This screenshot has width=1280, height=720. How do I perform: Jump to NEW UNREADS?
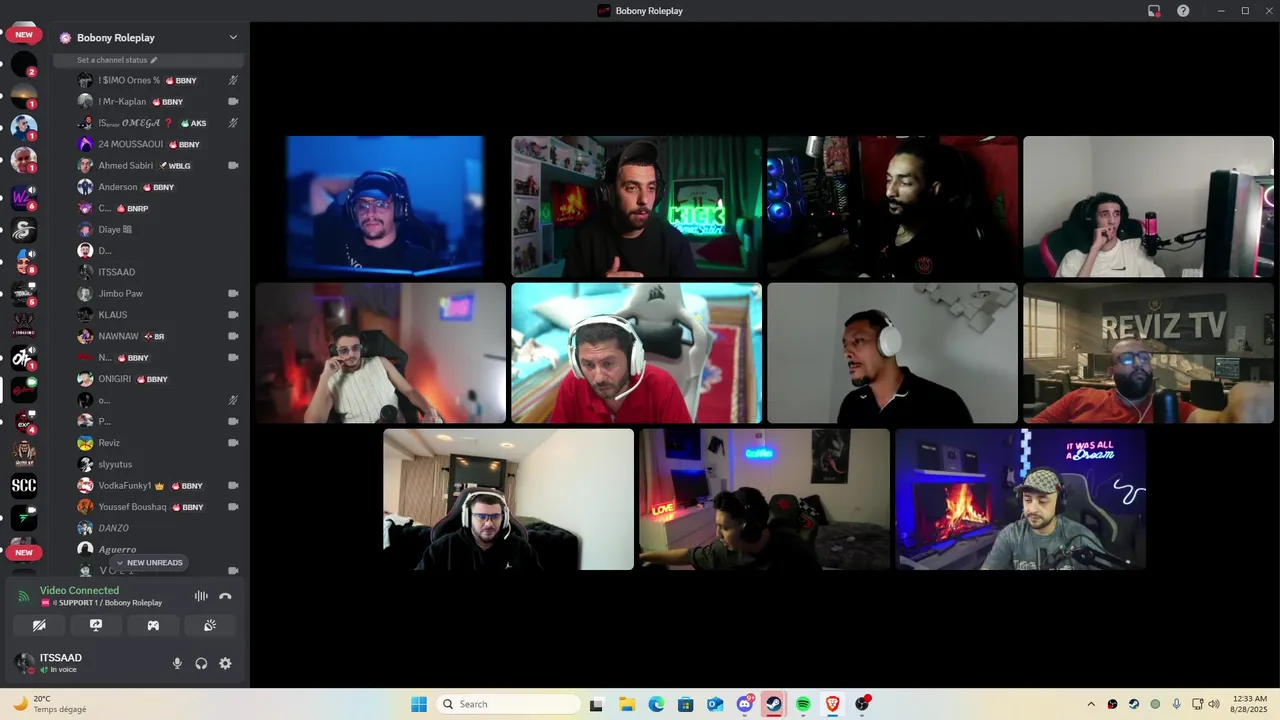click(149, 563)
